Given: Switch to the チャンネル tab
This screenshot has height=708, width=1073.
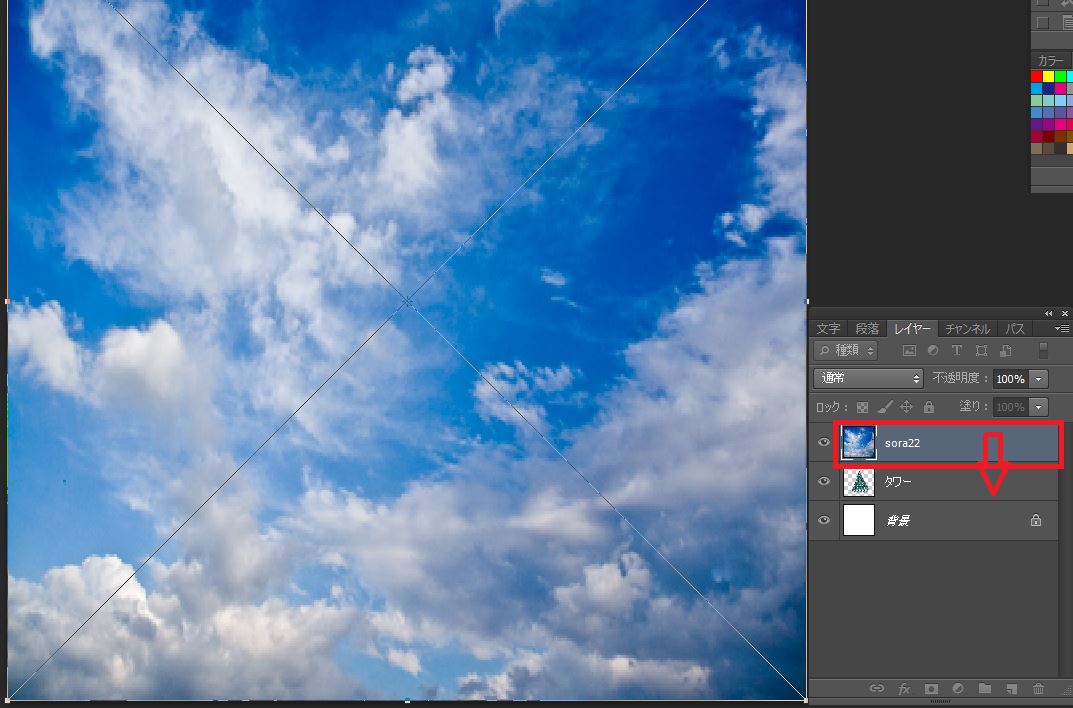Looking at the screenshot, I should (x=967, y=329).
